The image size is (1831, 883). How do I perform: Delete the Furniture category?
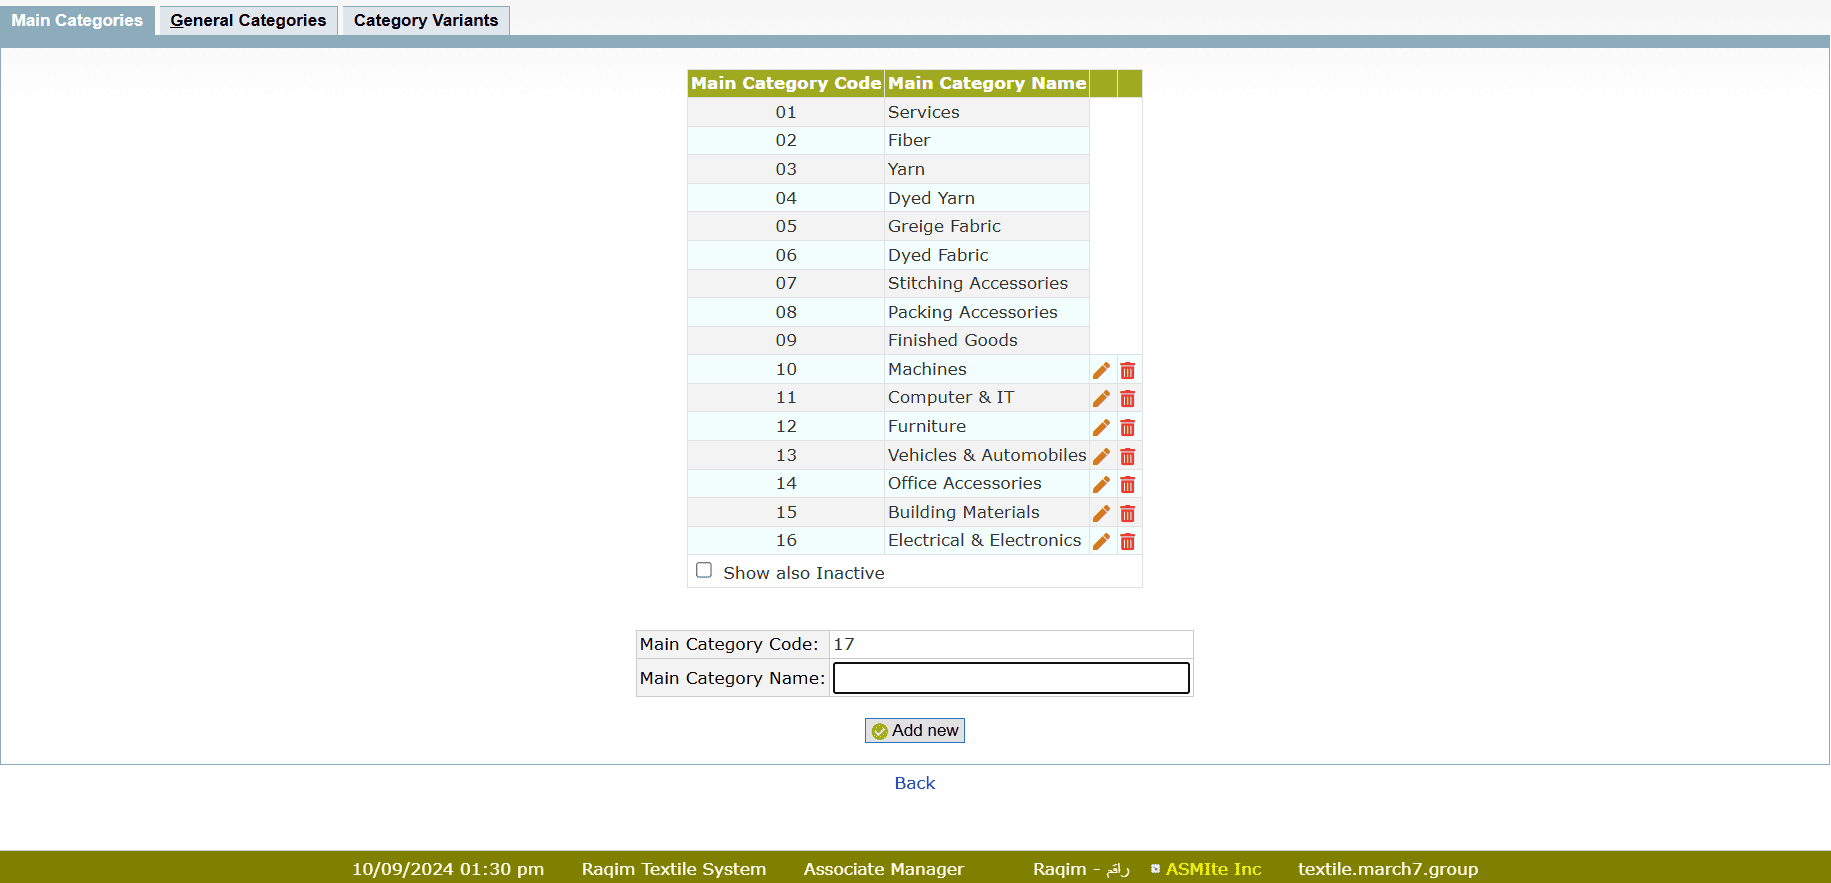1128,428
